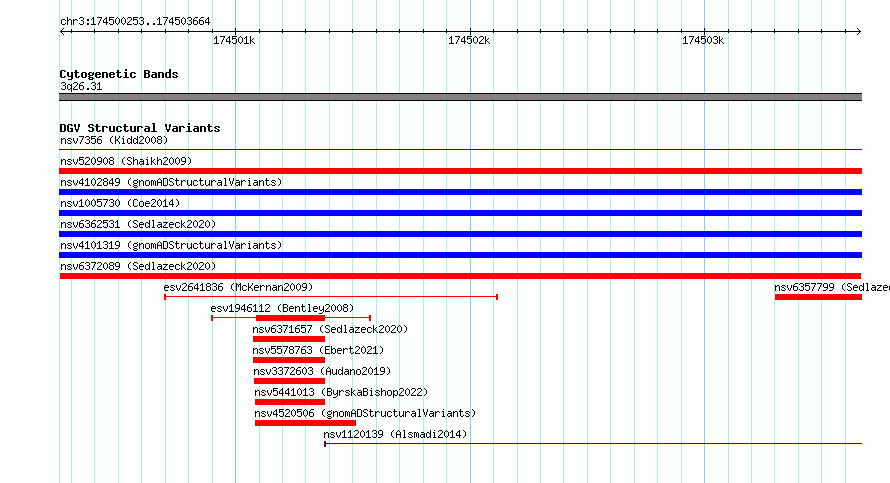This screenshot has height=483, width=890.
Task: Open the nsv1005730 (Coe2014) variant label
Action: tap(120, 203)
